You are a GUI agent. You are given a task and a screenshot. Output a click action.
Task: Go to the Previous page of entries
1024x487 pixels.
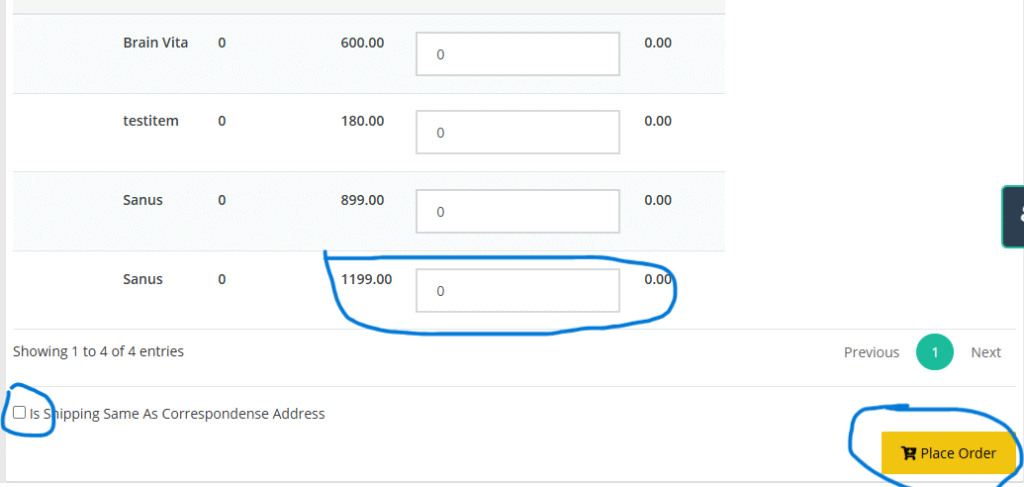[x=871, y=352]
